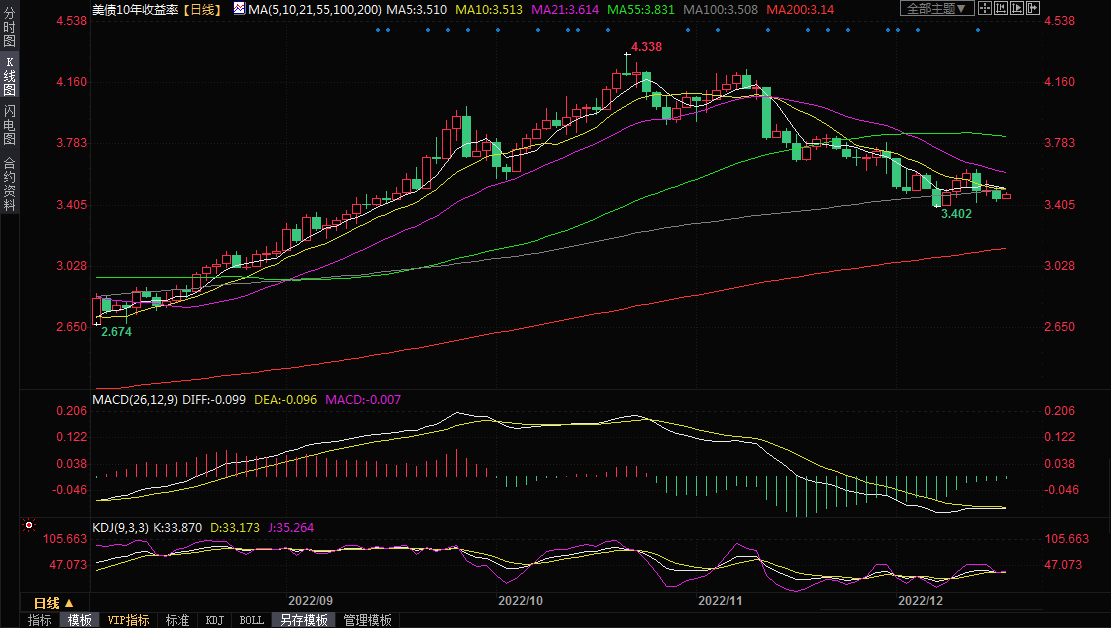Open 合约资料 contract info tab
The image size is (1111, 628).
(9, 183)
